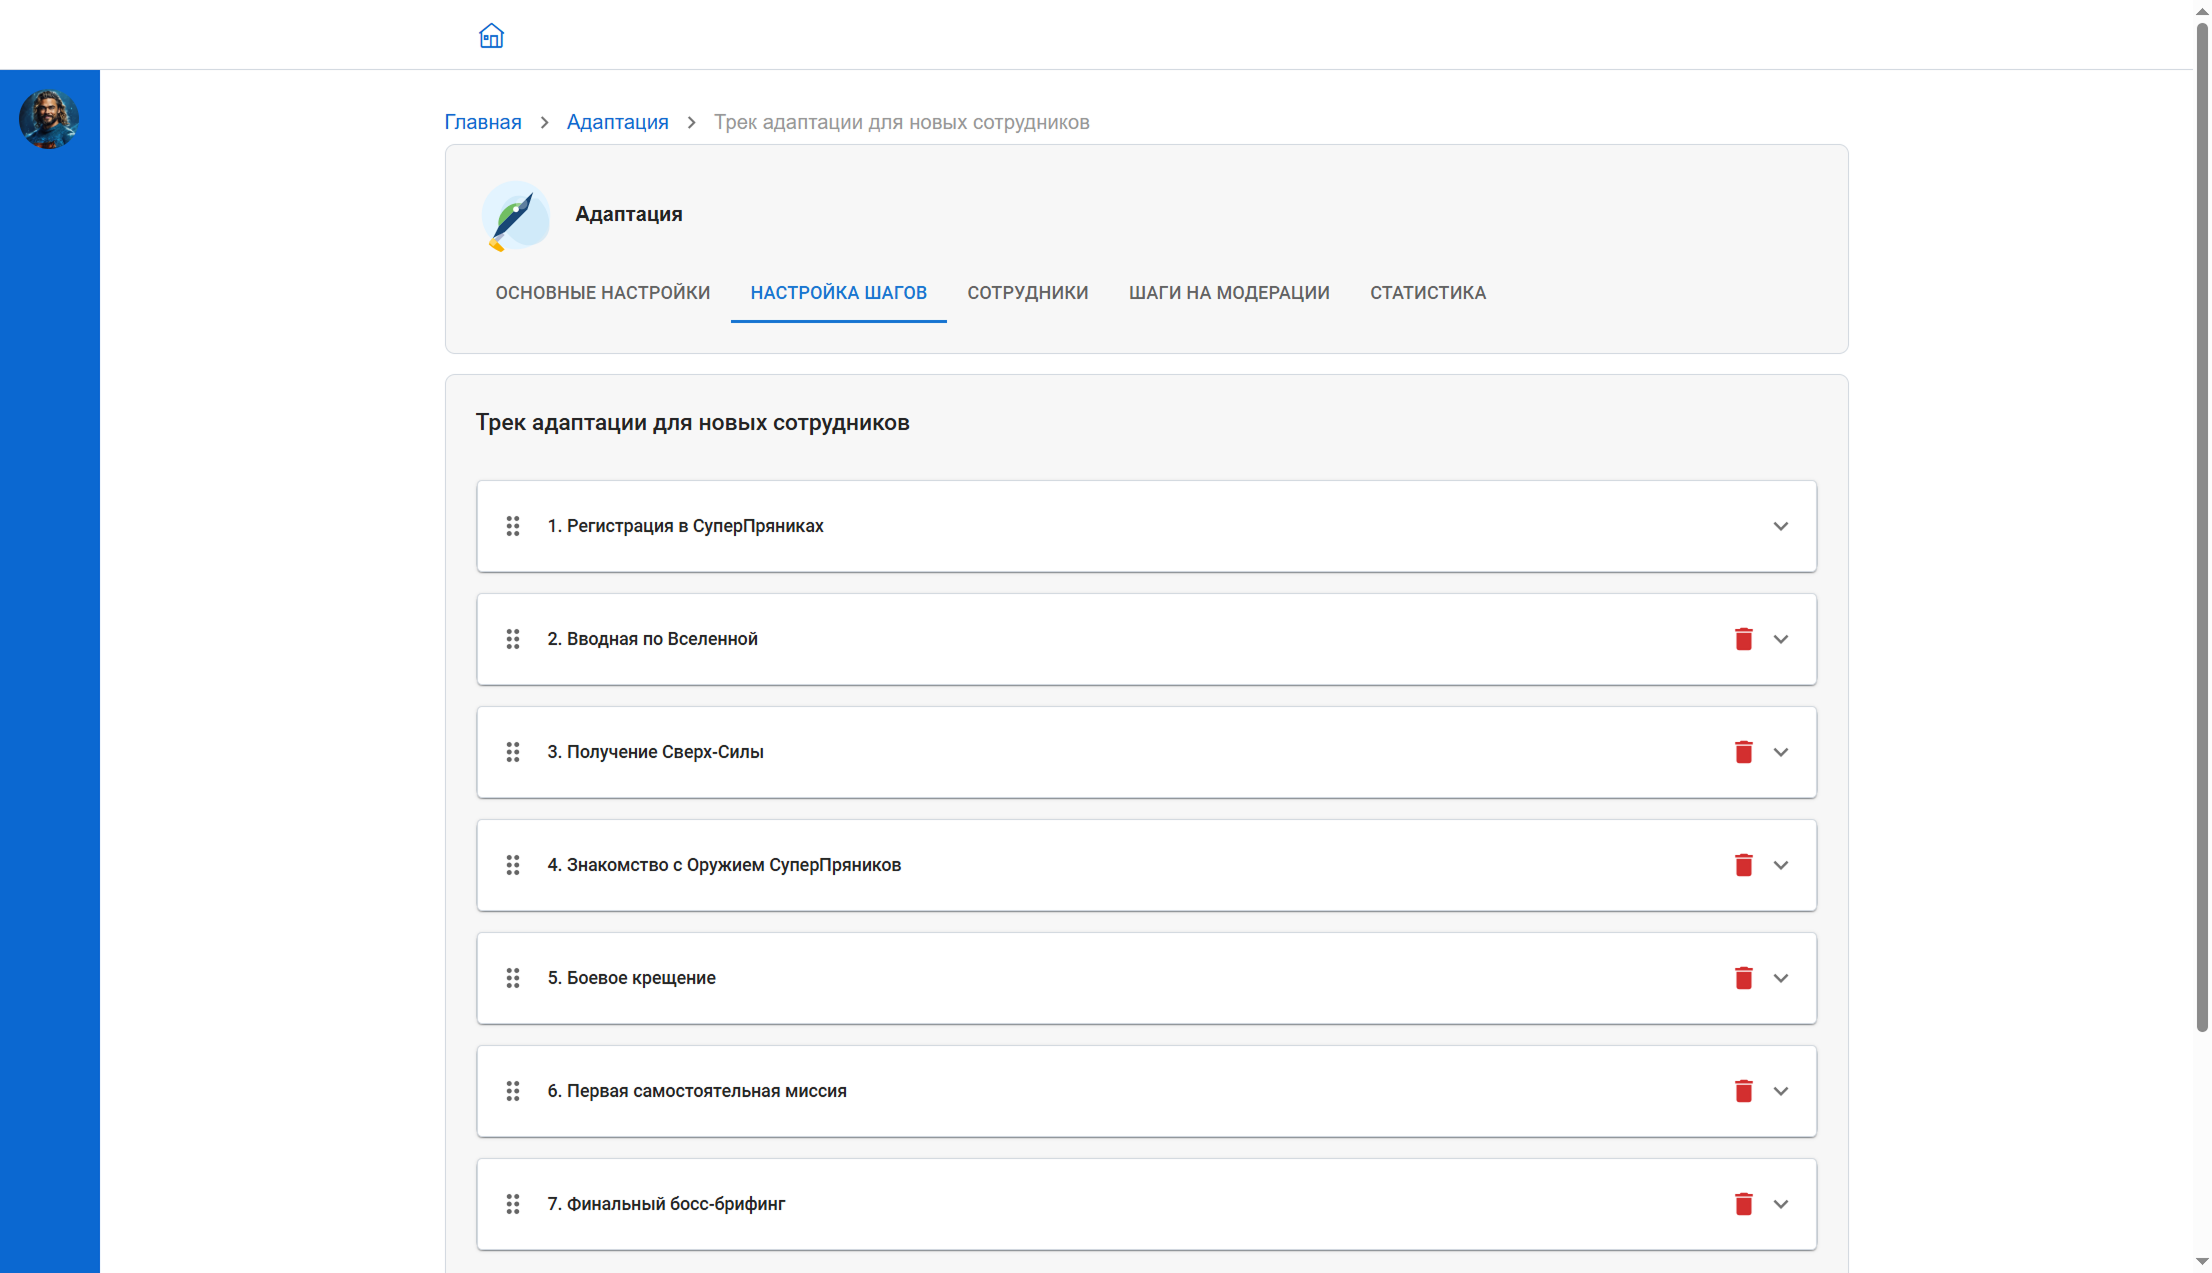The height and width of the screenshot is (1273, 2212).
Task: Expand step 1 Регистрация в СуперПряниках
Action: 1781,526
